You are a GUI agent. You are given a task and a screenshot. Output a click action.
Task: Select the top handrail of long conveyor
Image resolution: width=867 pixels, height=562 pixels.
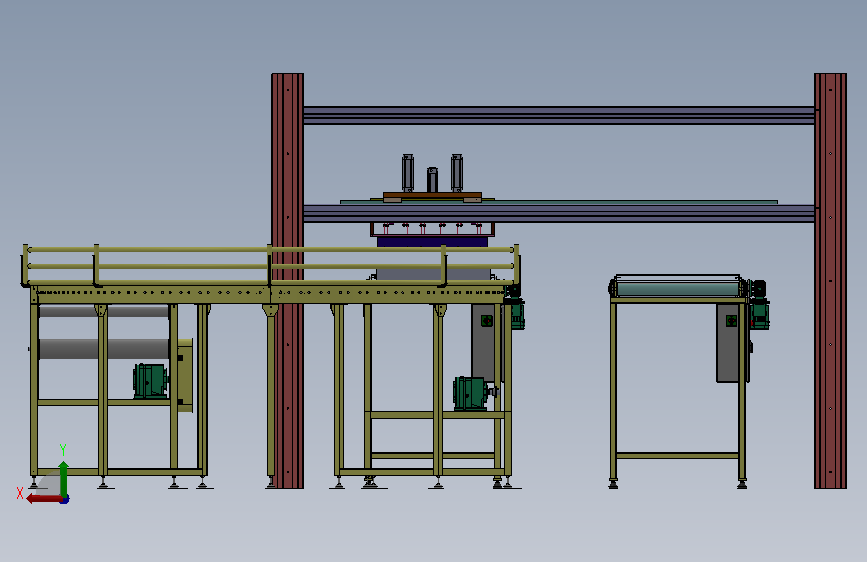(x=271, y=250)
